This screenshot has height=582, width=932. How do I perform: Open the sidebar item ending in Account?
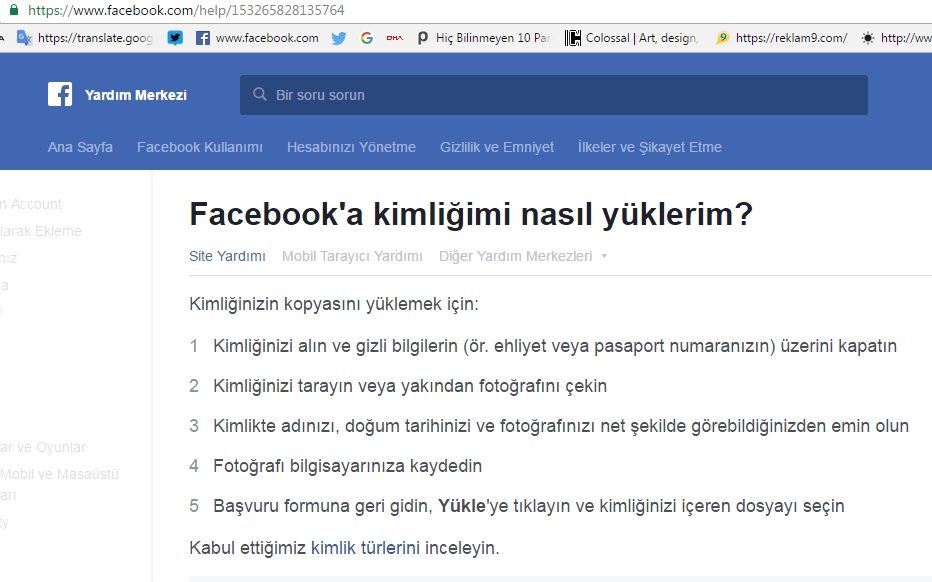tap(31, 205)
